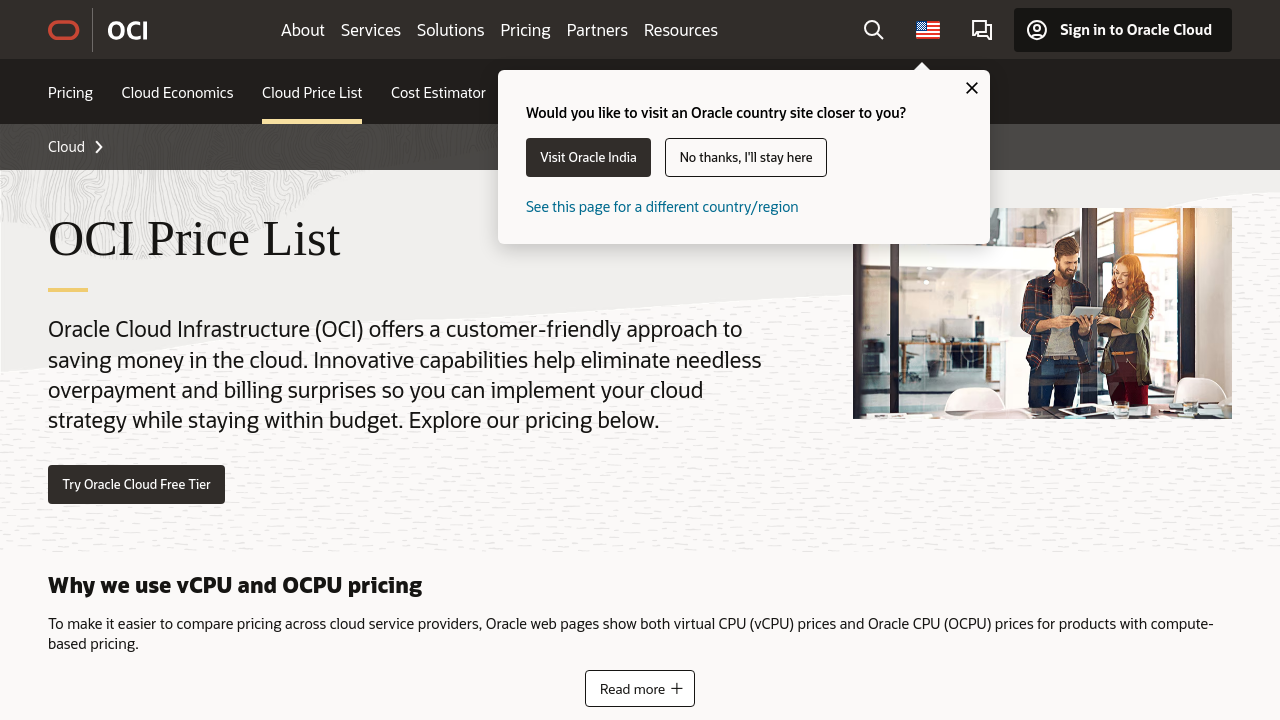1280x720 pixels.
Task: Click Sign in to Oracle Cloud
Action: [1122, 30]
